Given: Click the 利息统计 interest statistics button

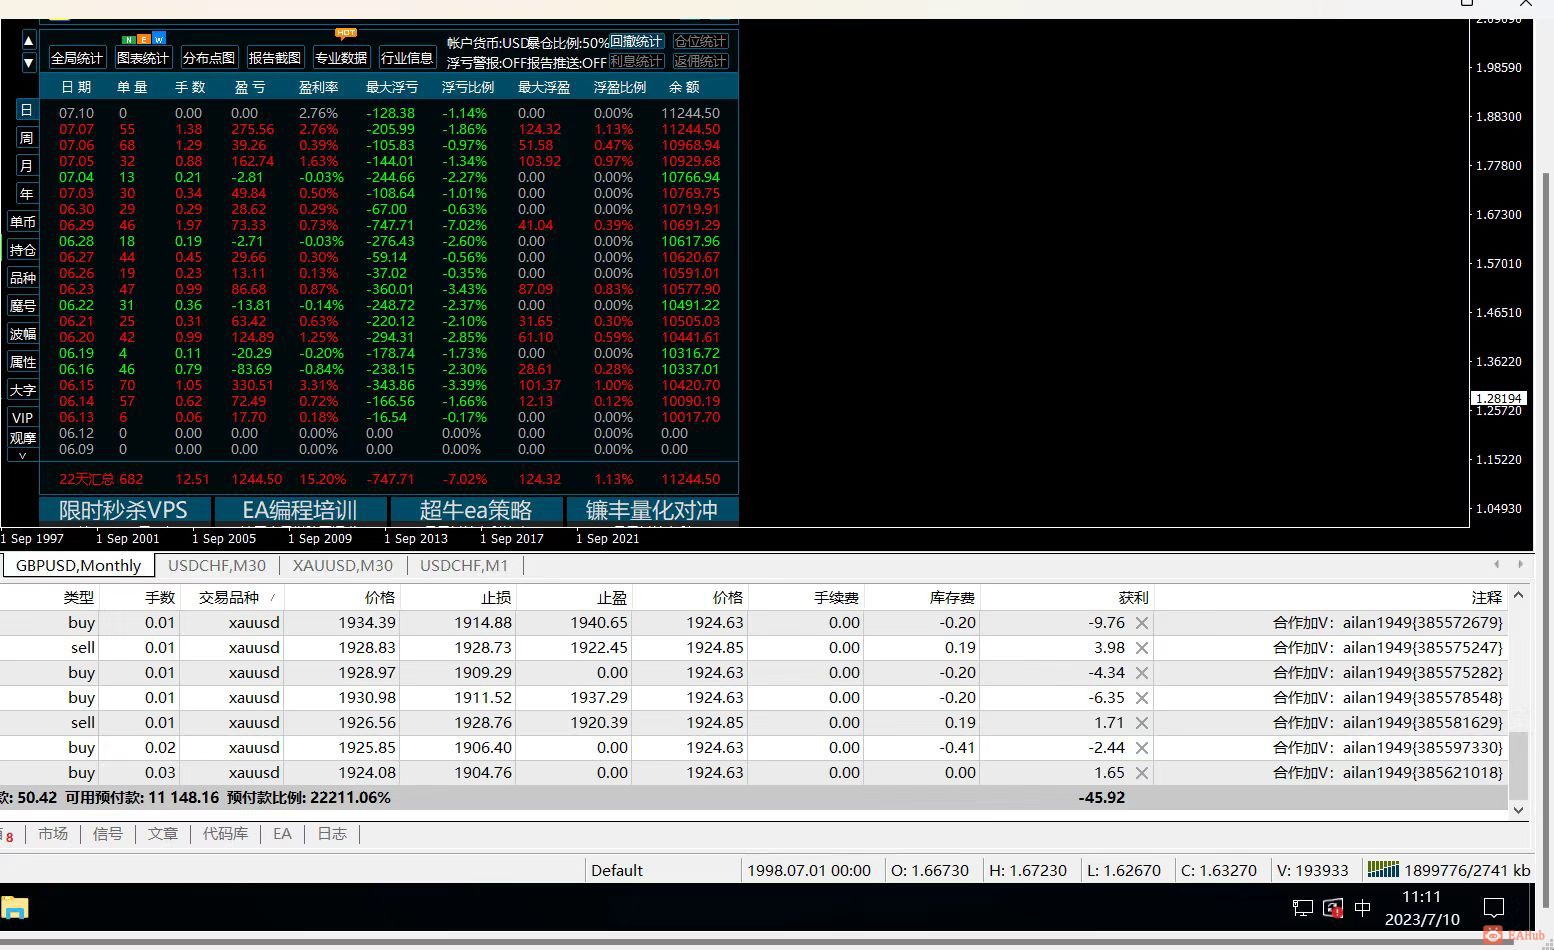Looking at the screenshot, I should 637,61.
